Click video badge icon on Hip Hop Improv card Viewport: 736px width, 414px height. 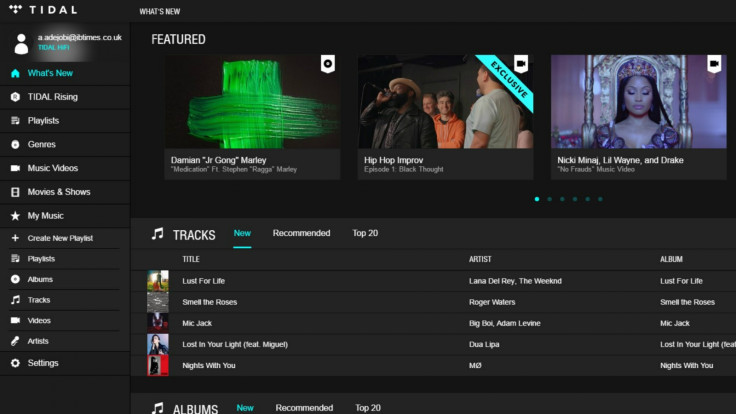(521, 64)
